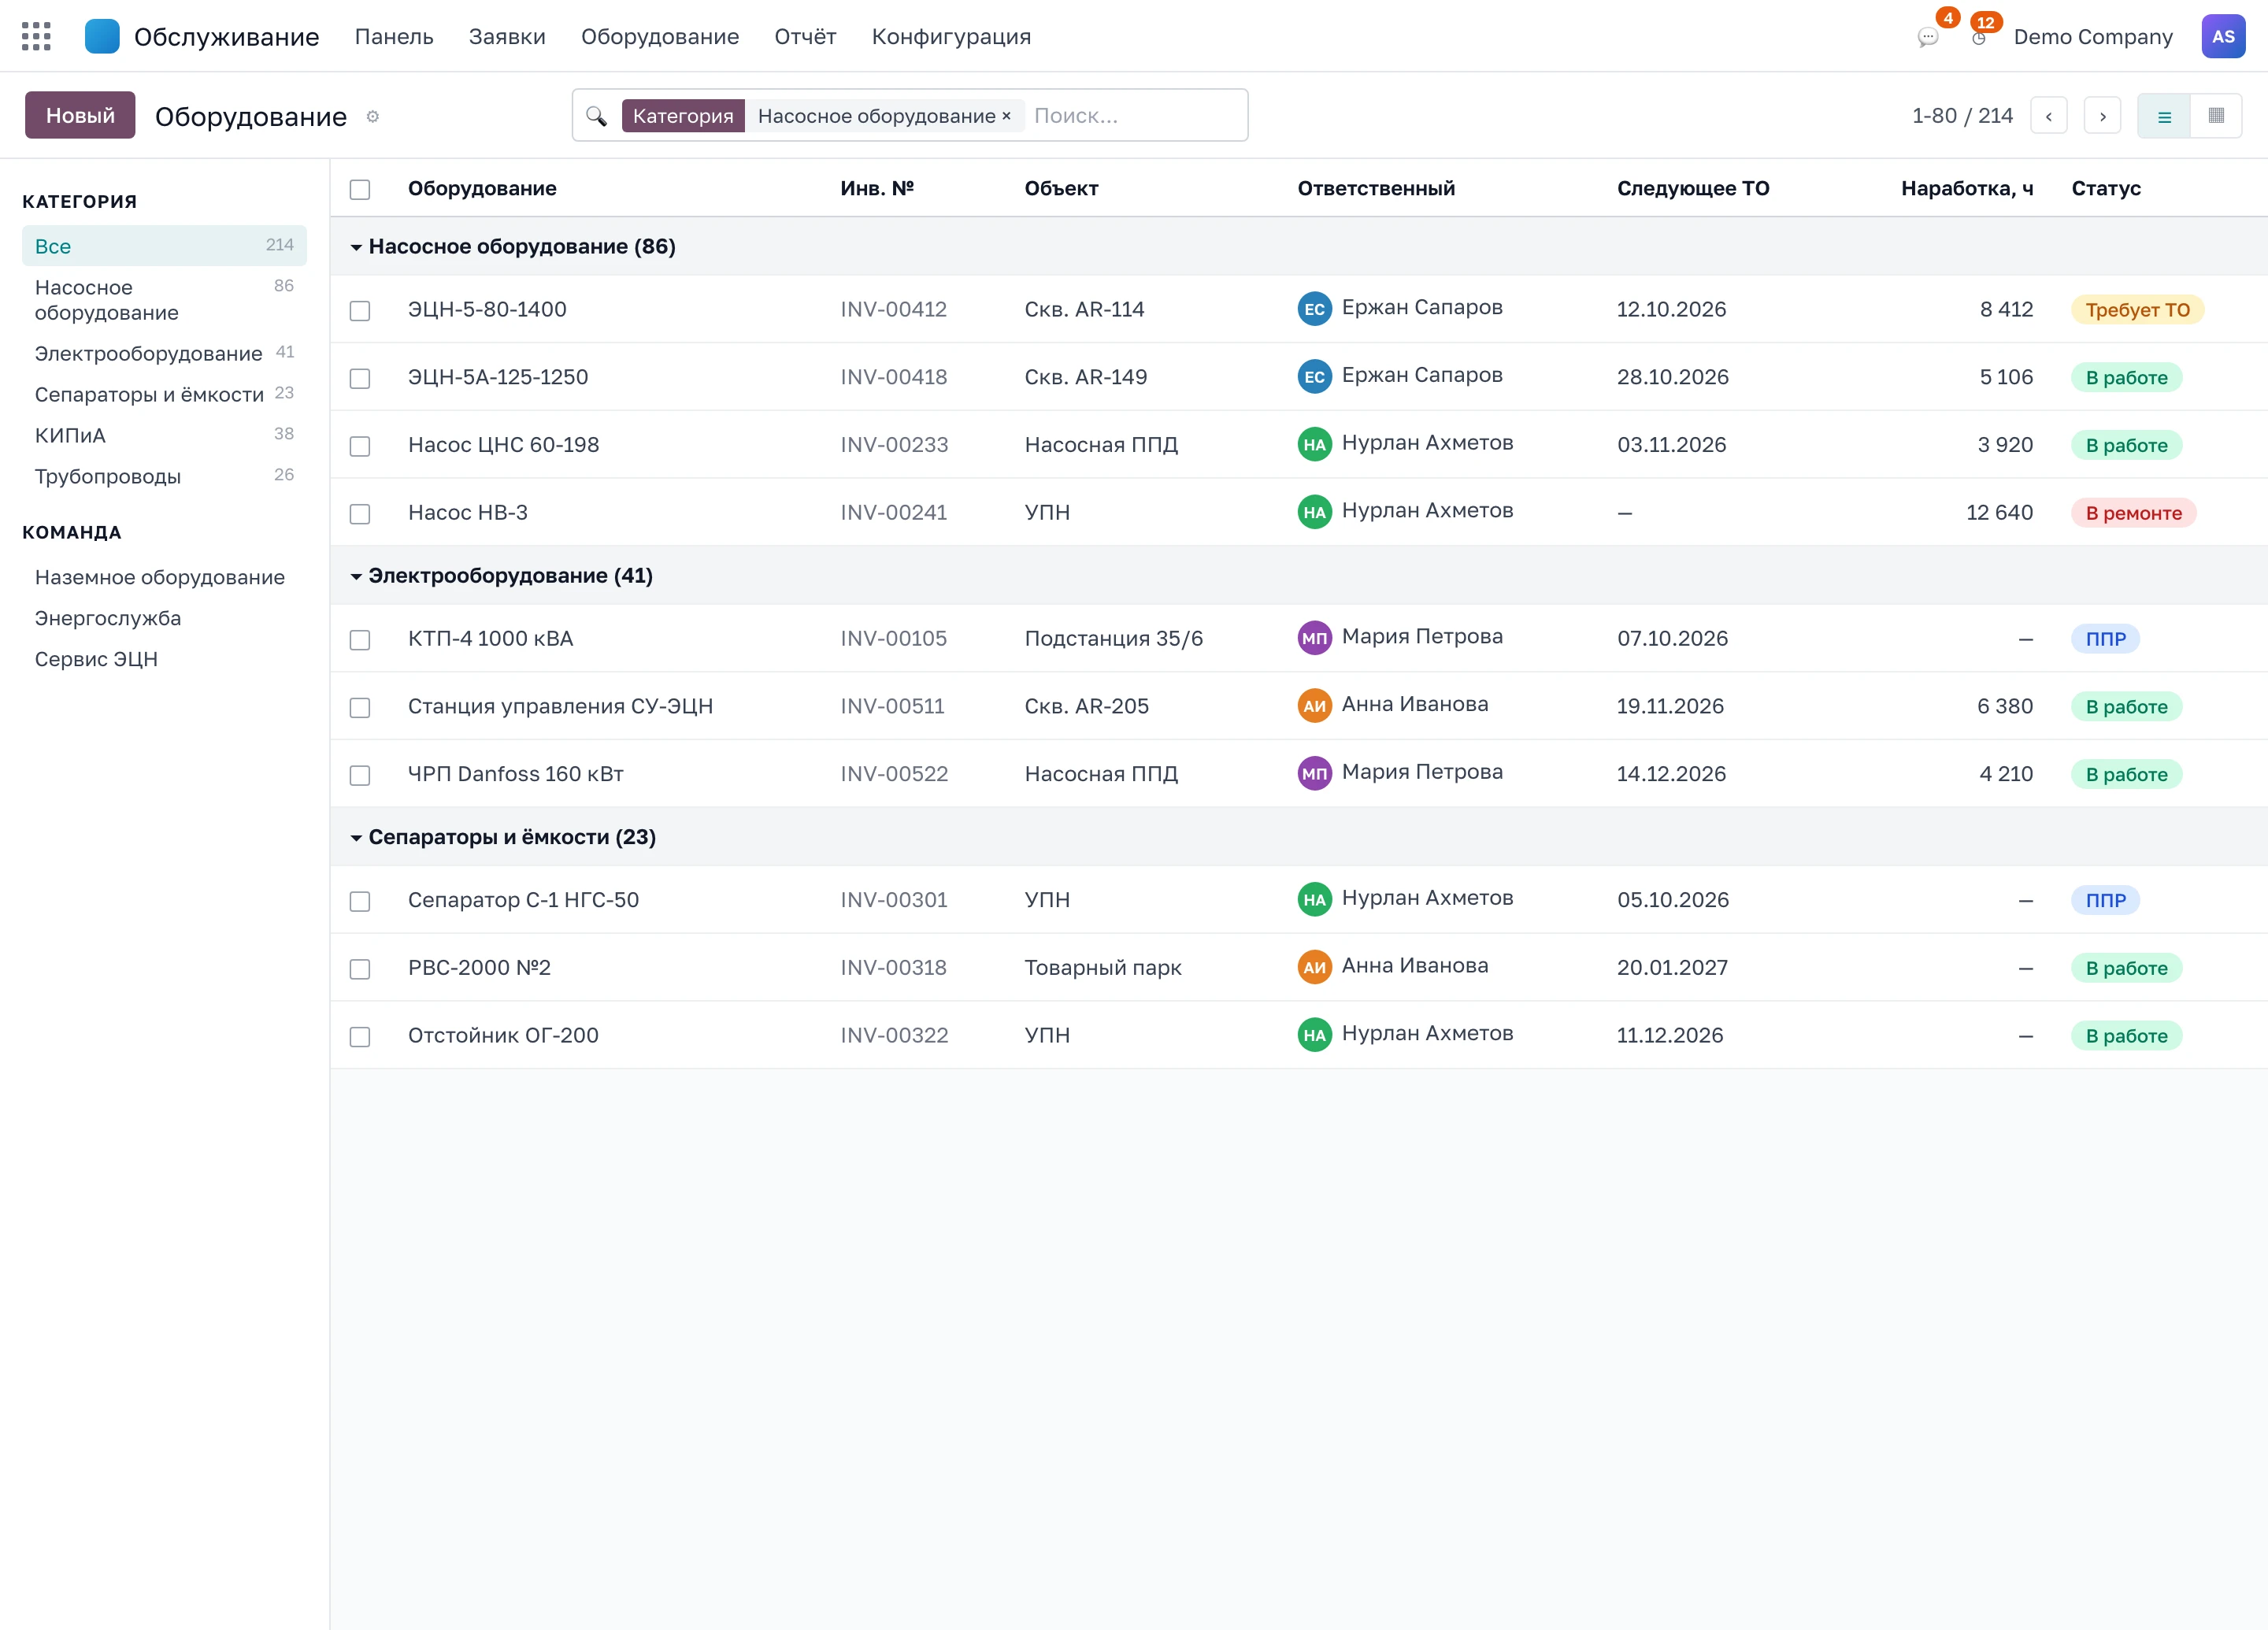Check the КТП-4 1000 кВА row checkbox
The height and width of the screenshot is (1630, 2268).
point(360,640)
